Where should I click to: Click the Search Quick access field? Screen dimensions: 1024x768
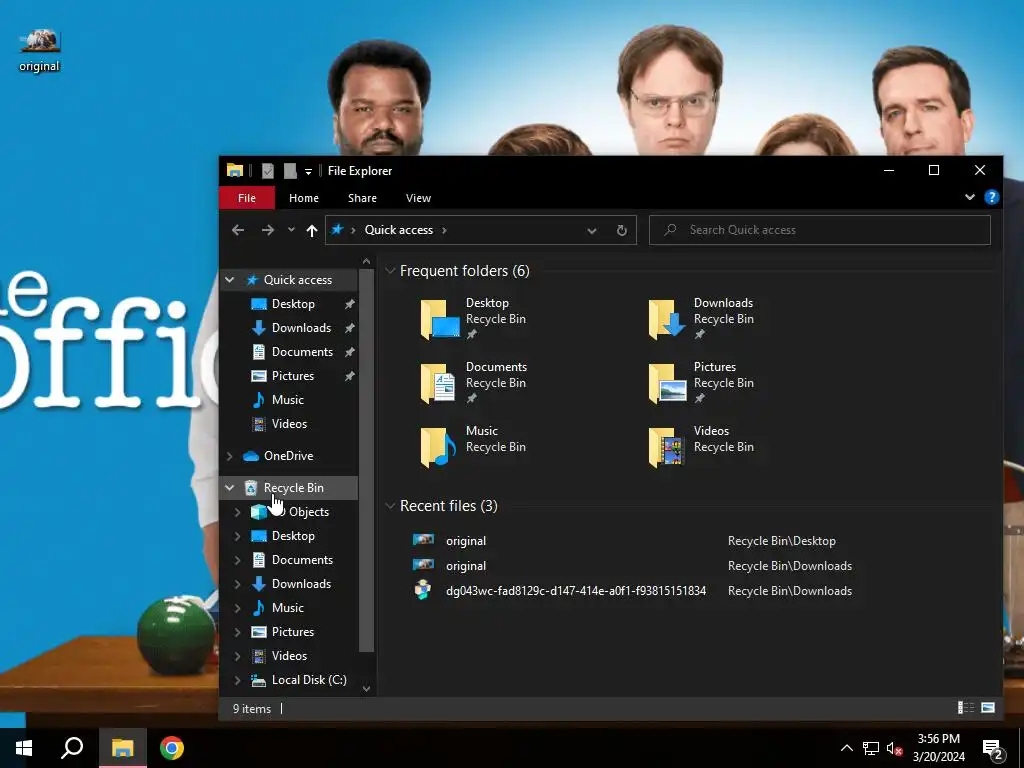(820, 230)
